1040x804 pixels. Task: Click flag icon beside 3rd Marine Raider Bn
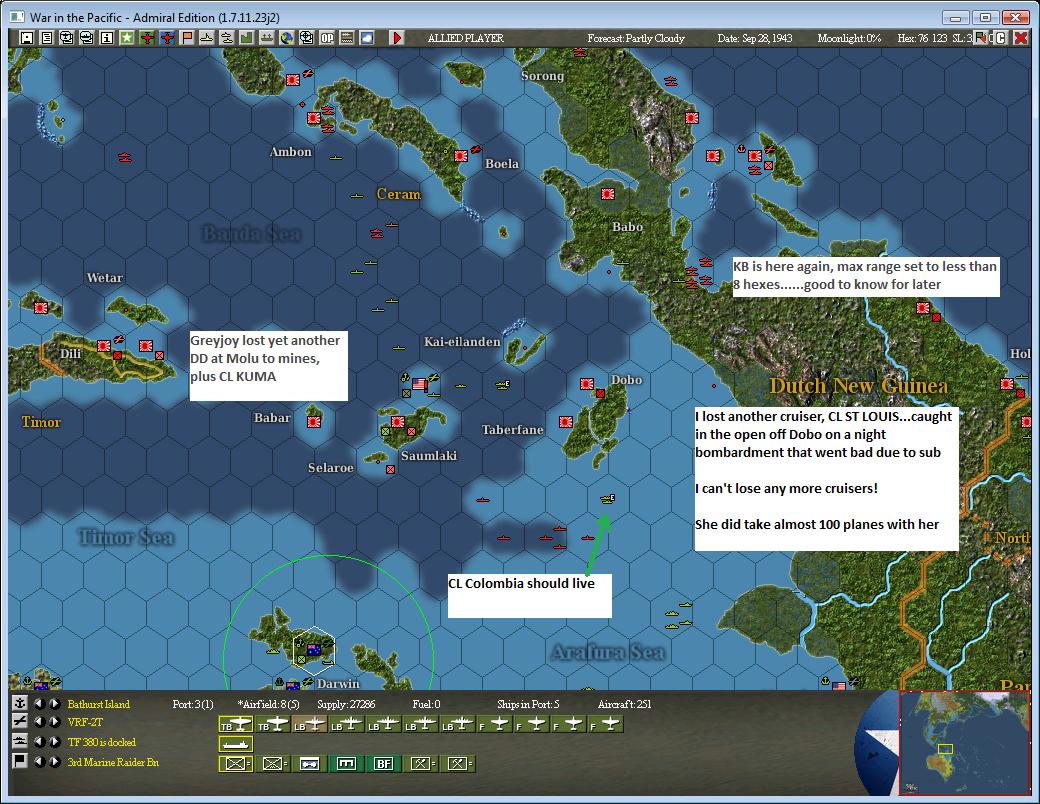[x=20, y=760]
